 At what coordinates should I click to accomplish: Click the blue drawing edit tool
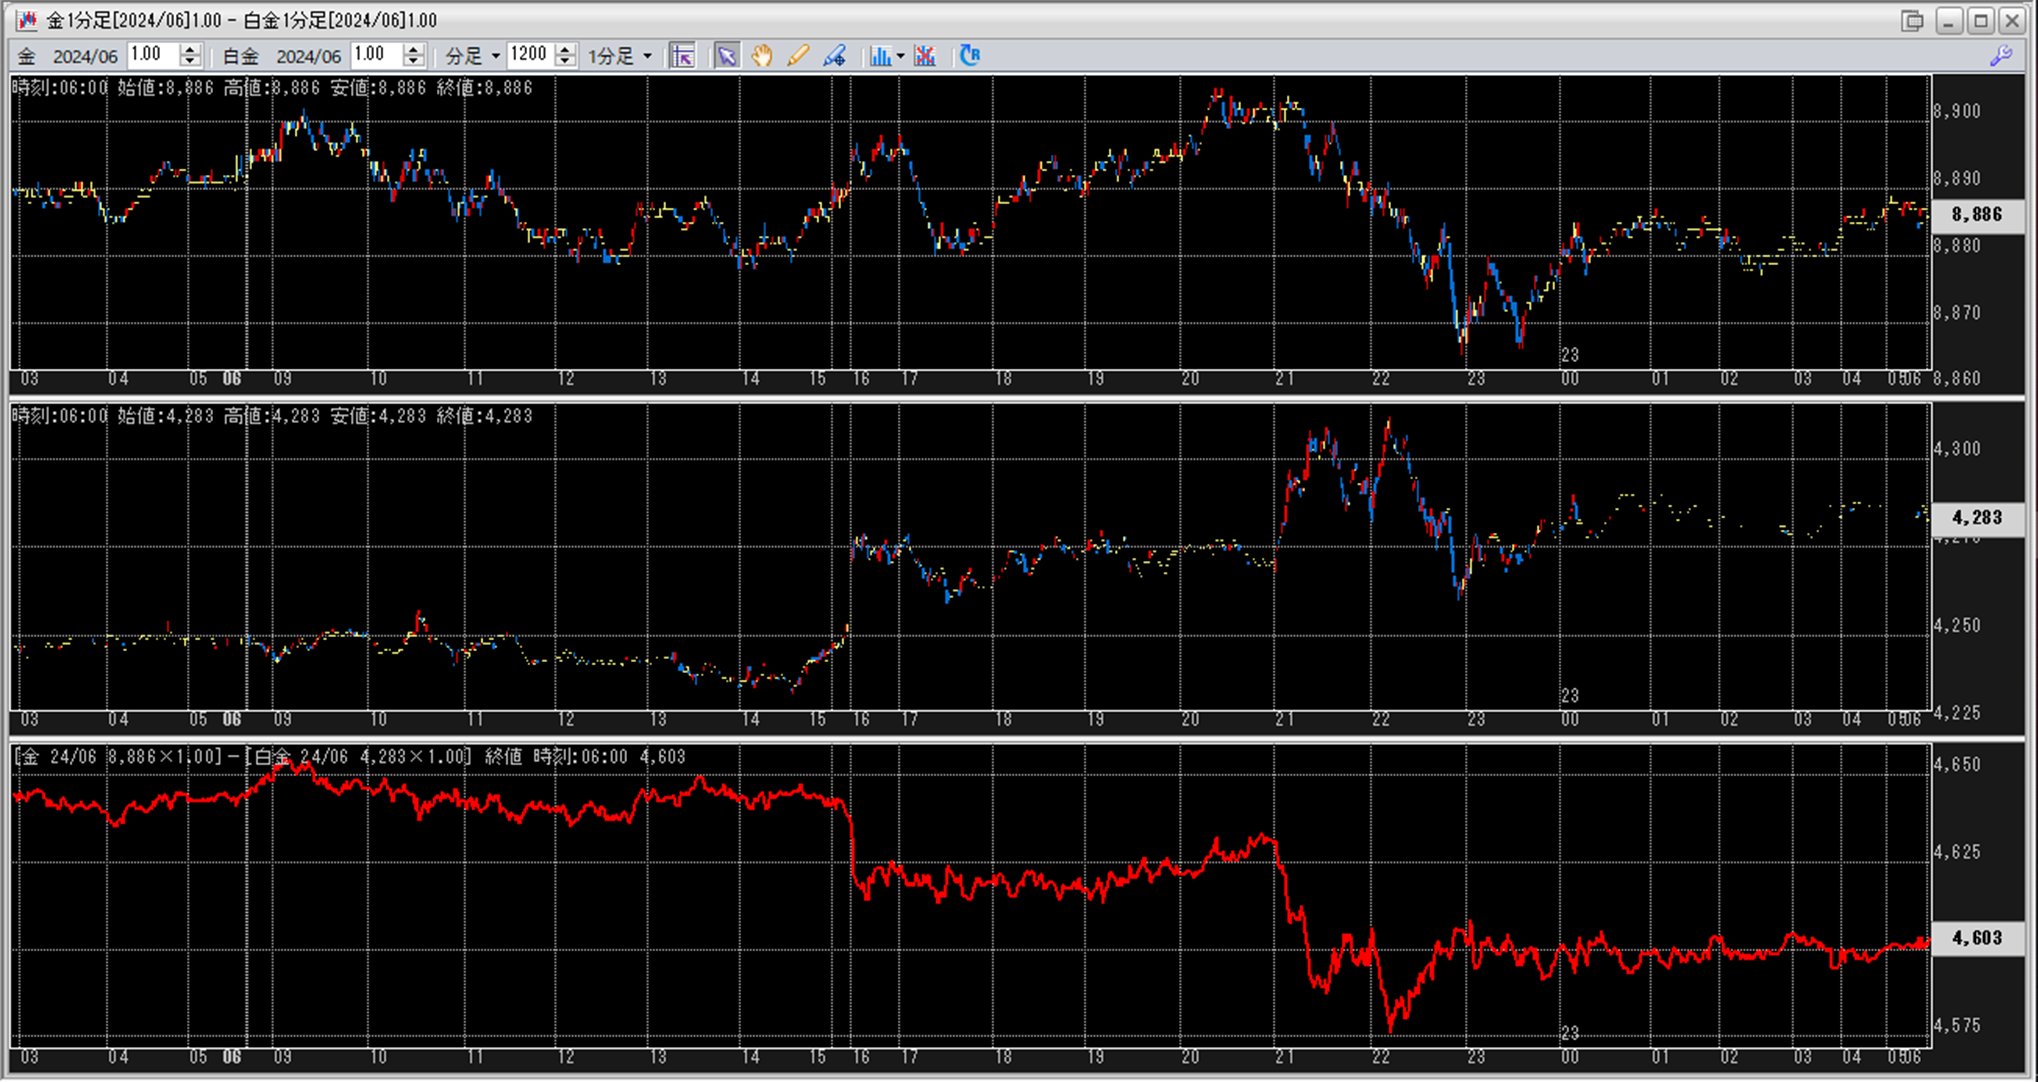pyautogui.click(x=834, y=56)
